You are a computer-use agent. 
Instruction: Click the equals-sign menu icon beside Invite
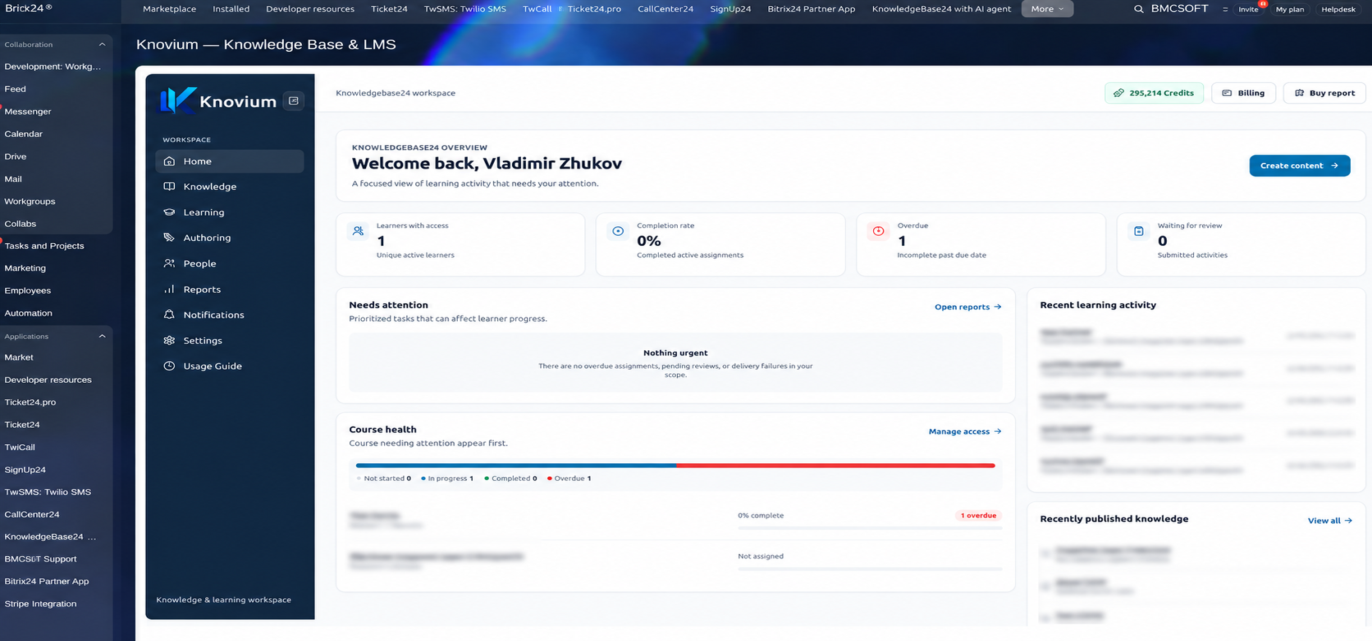pyautogui.click(x=1225, y=9)
